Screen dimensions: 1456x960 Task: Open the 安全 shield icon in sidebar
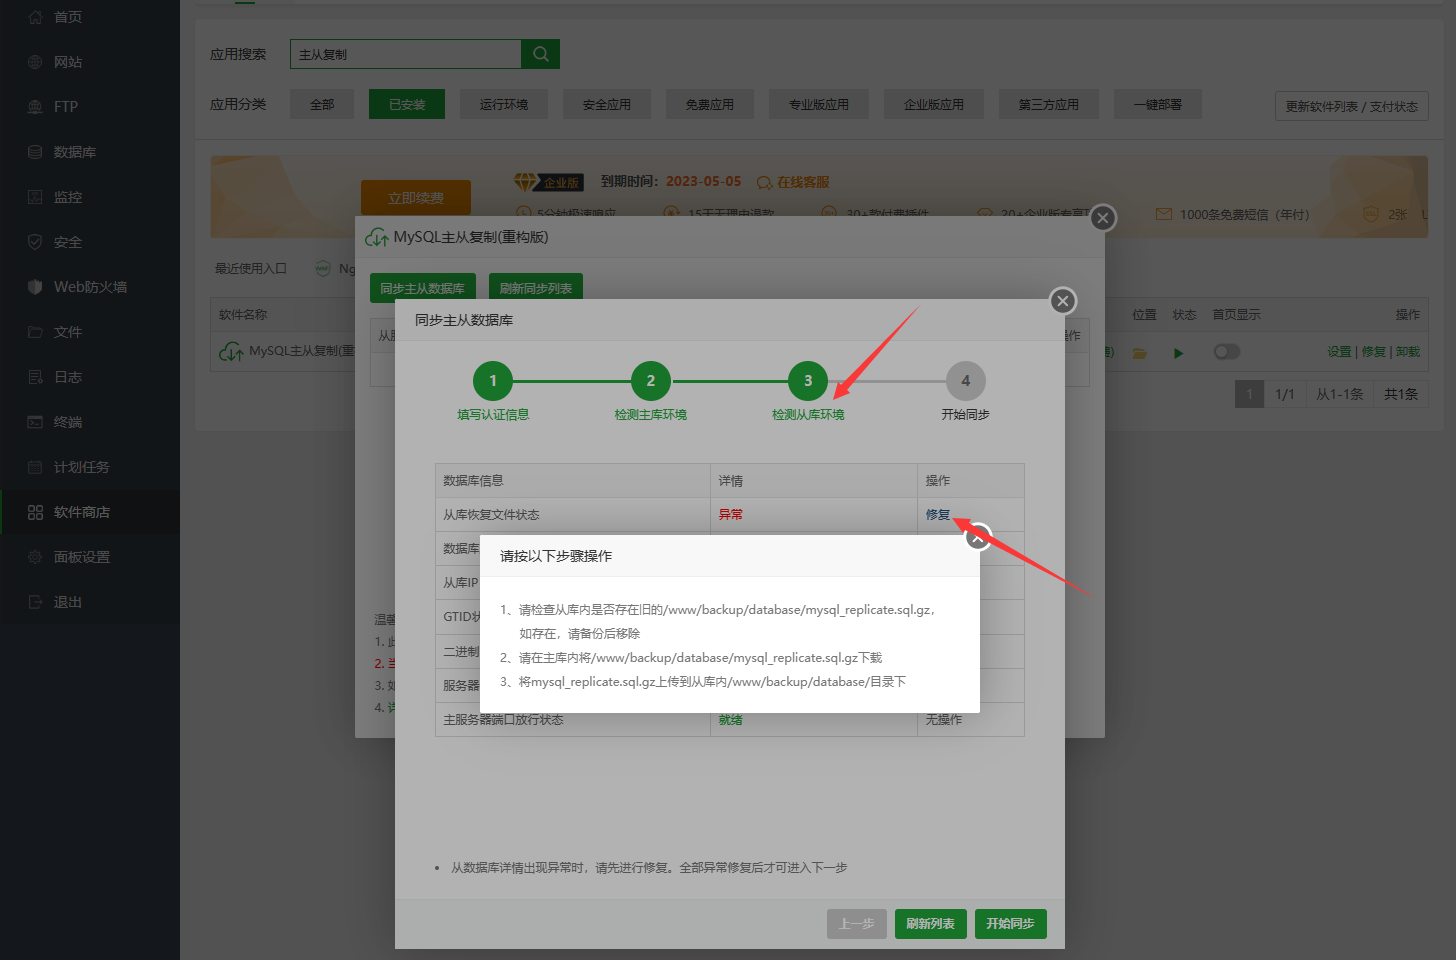pyautogui.click(x=35, y=242)
